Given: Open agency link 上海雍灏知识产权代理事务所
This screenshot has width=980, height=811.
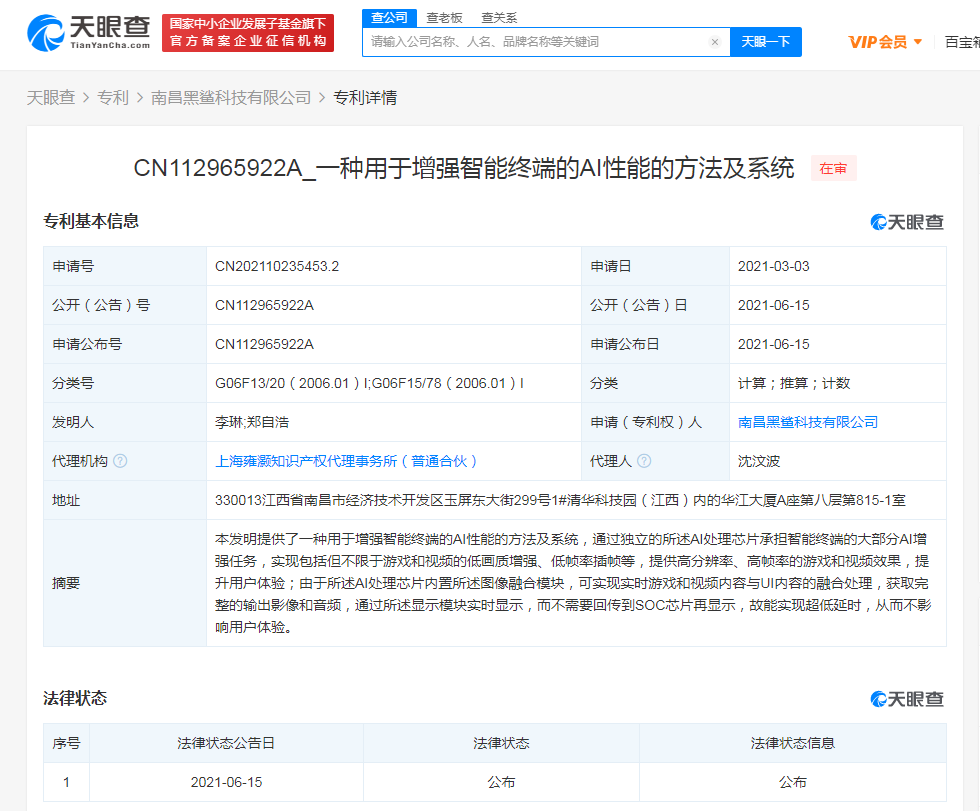Looking at the screenshot, I should (346, 461).
